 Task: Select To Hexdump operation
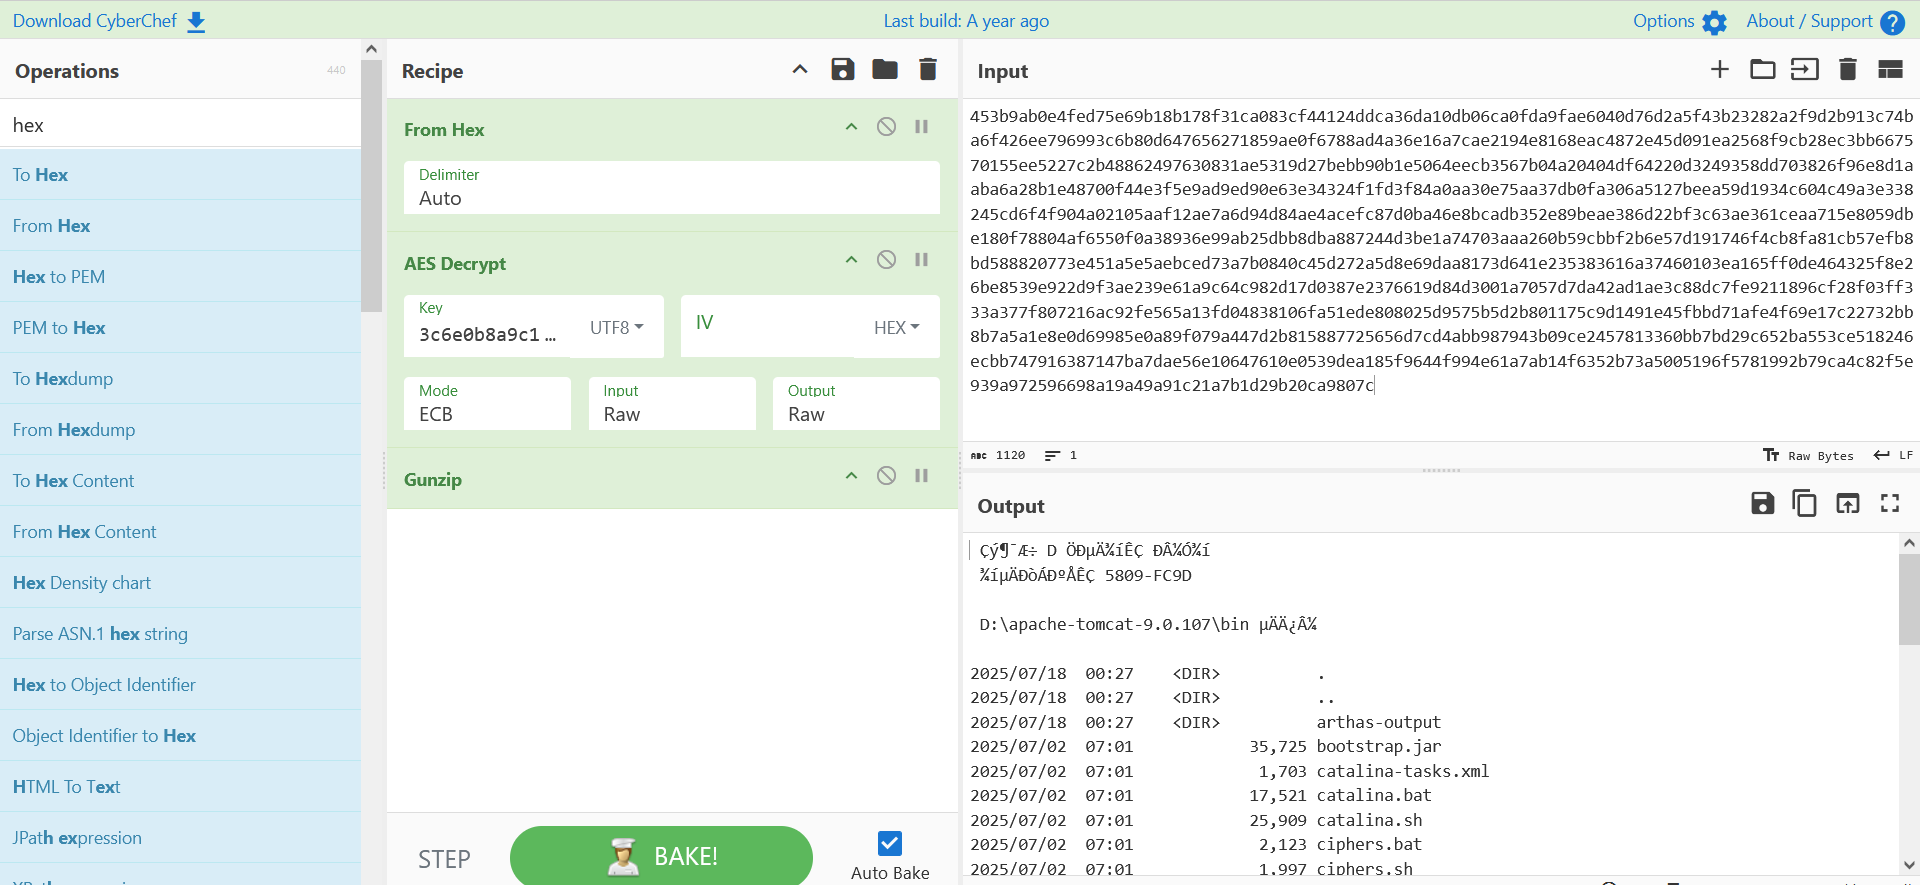pyautogui.click(x=180, y=379)
